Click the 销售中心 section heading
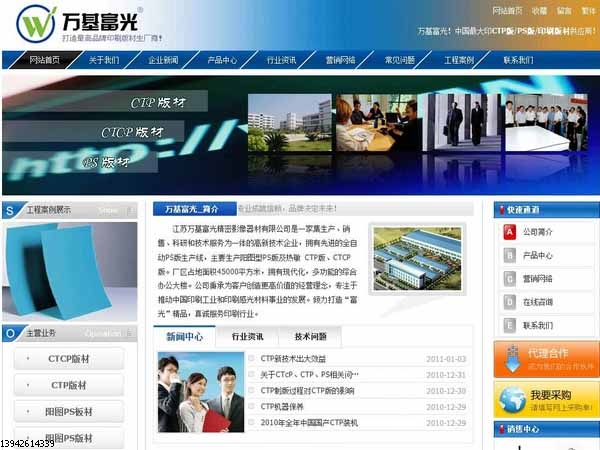 tap(523, 429)
